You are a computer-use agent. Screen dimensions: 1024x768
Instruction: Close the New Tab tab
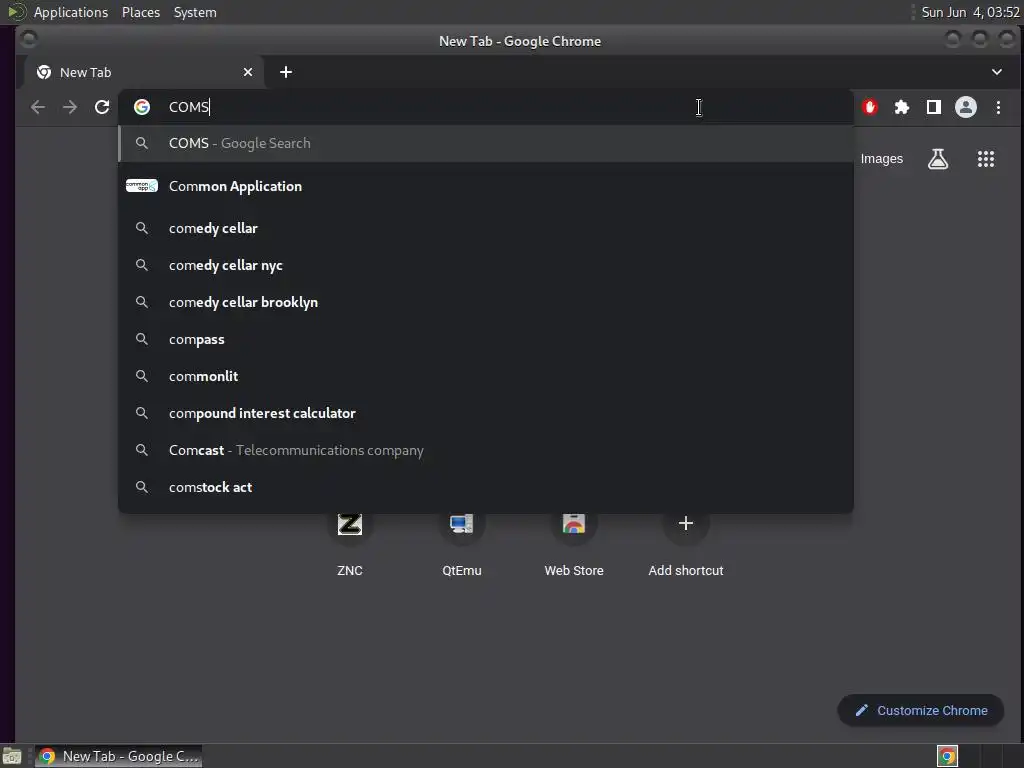(x=248, y=72)
